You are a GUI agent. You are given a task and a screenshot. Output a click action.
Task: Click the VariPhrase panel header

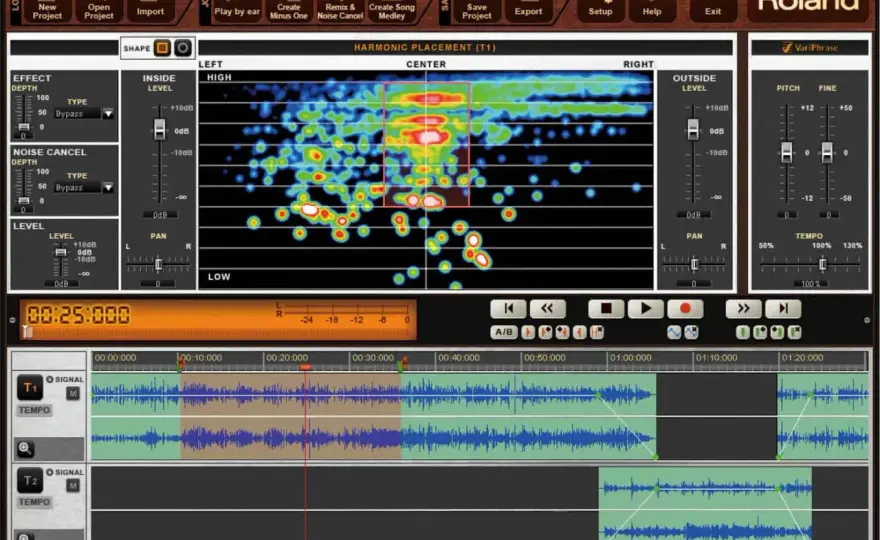810,48
